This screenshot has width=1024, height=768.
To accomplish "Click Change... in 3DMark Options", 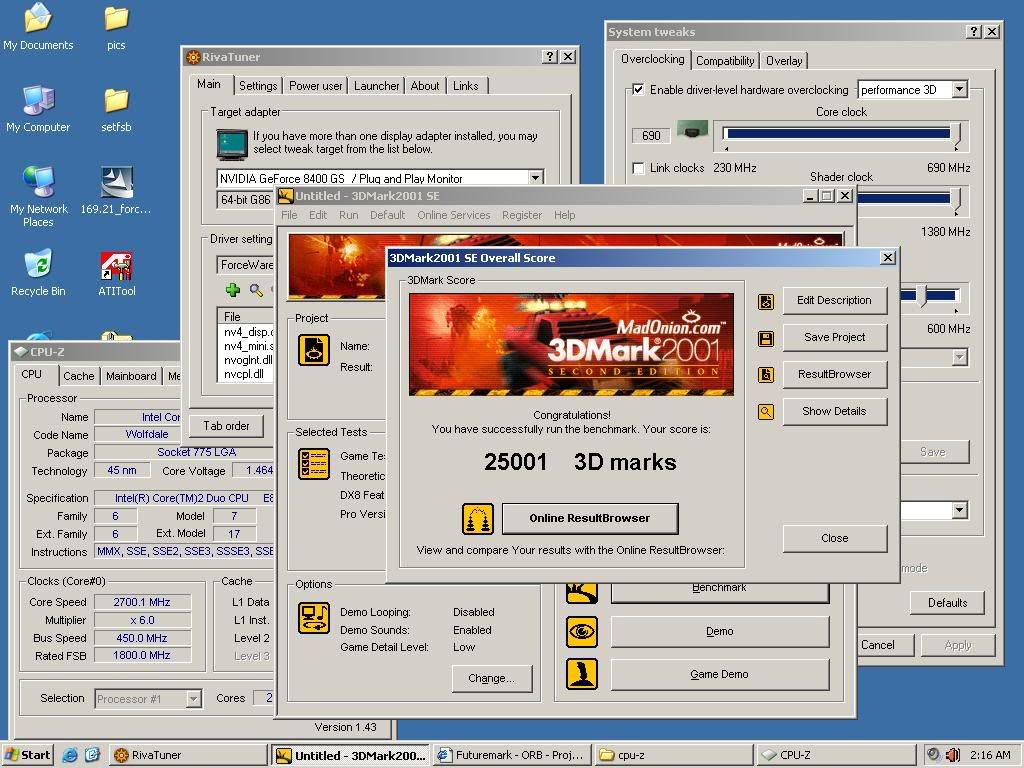I will [492, 679].
